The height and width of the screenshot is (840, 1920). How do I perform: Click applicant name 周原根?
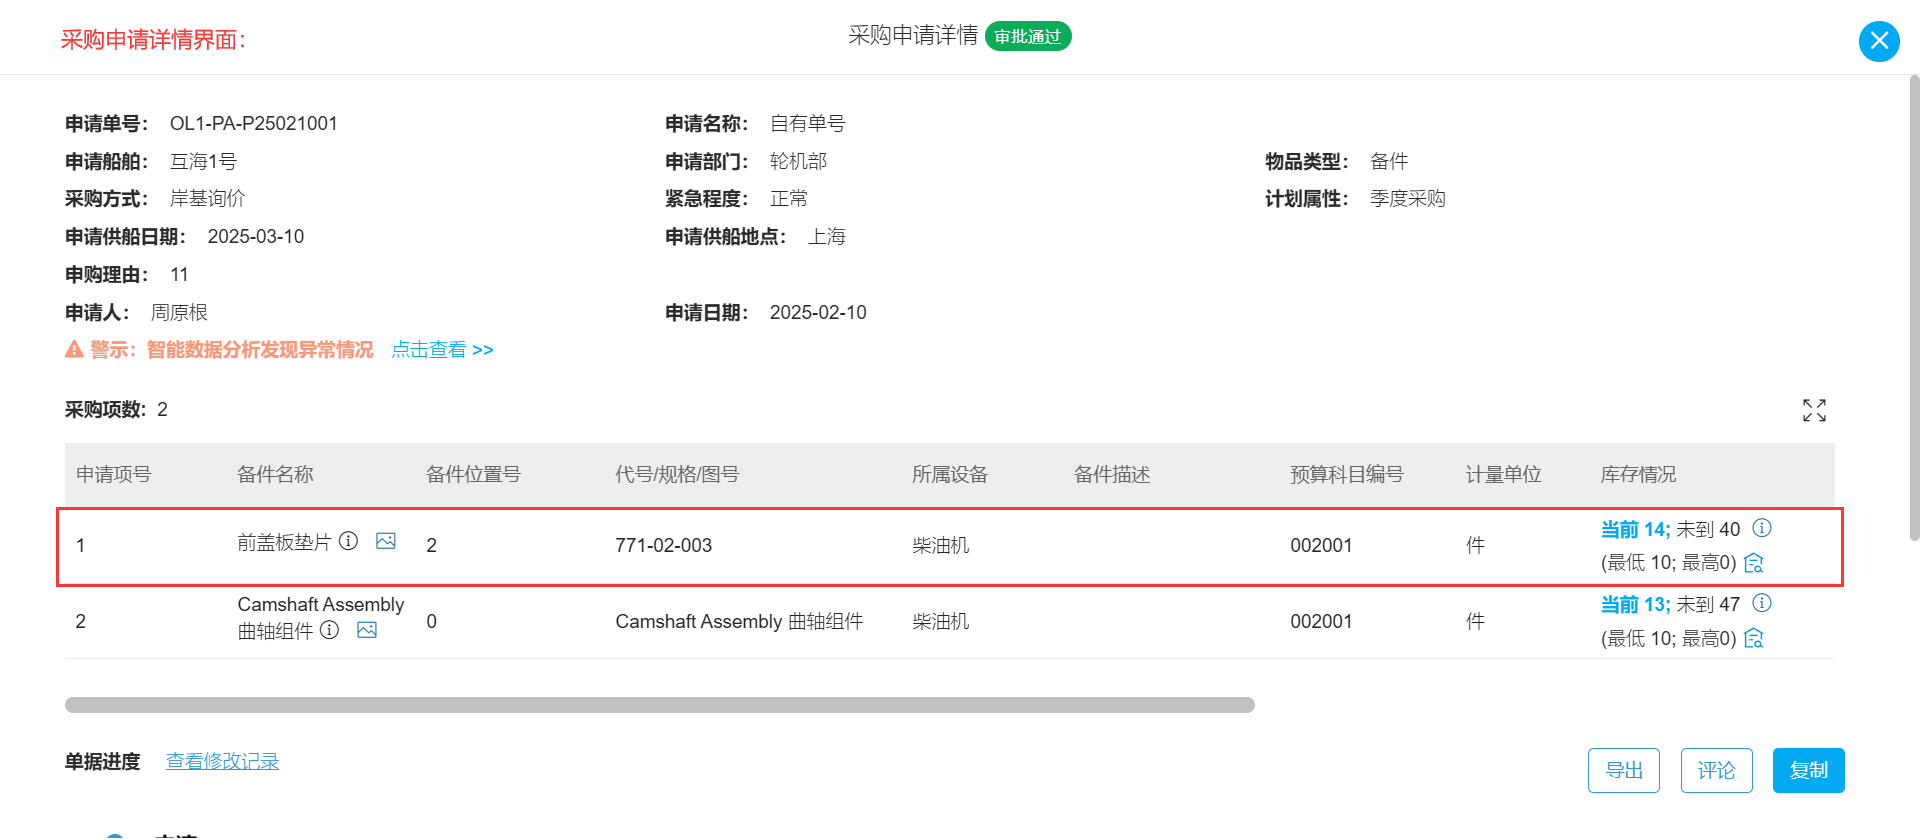pyautogui.click(x=179, y=312)
